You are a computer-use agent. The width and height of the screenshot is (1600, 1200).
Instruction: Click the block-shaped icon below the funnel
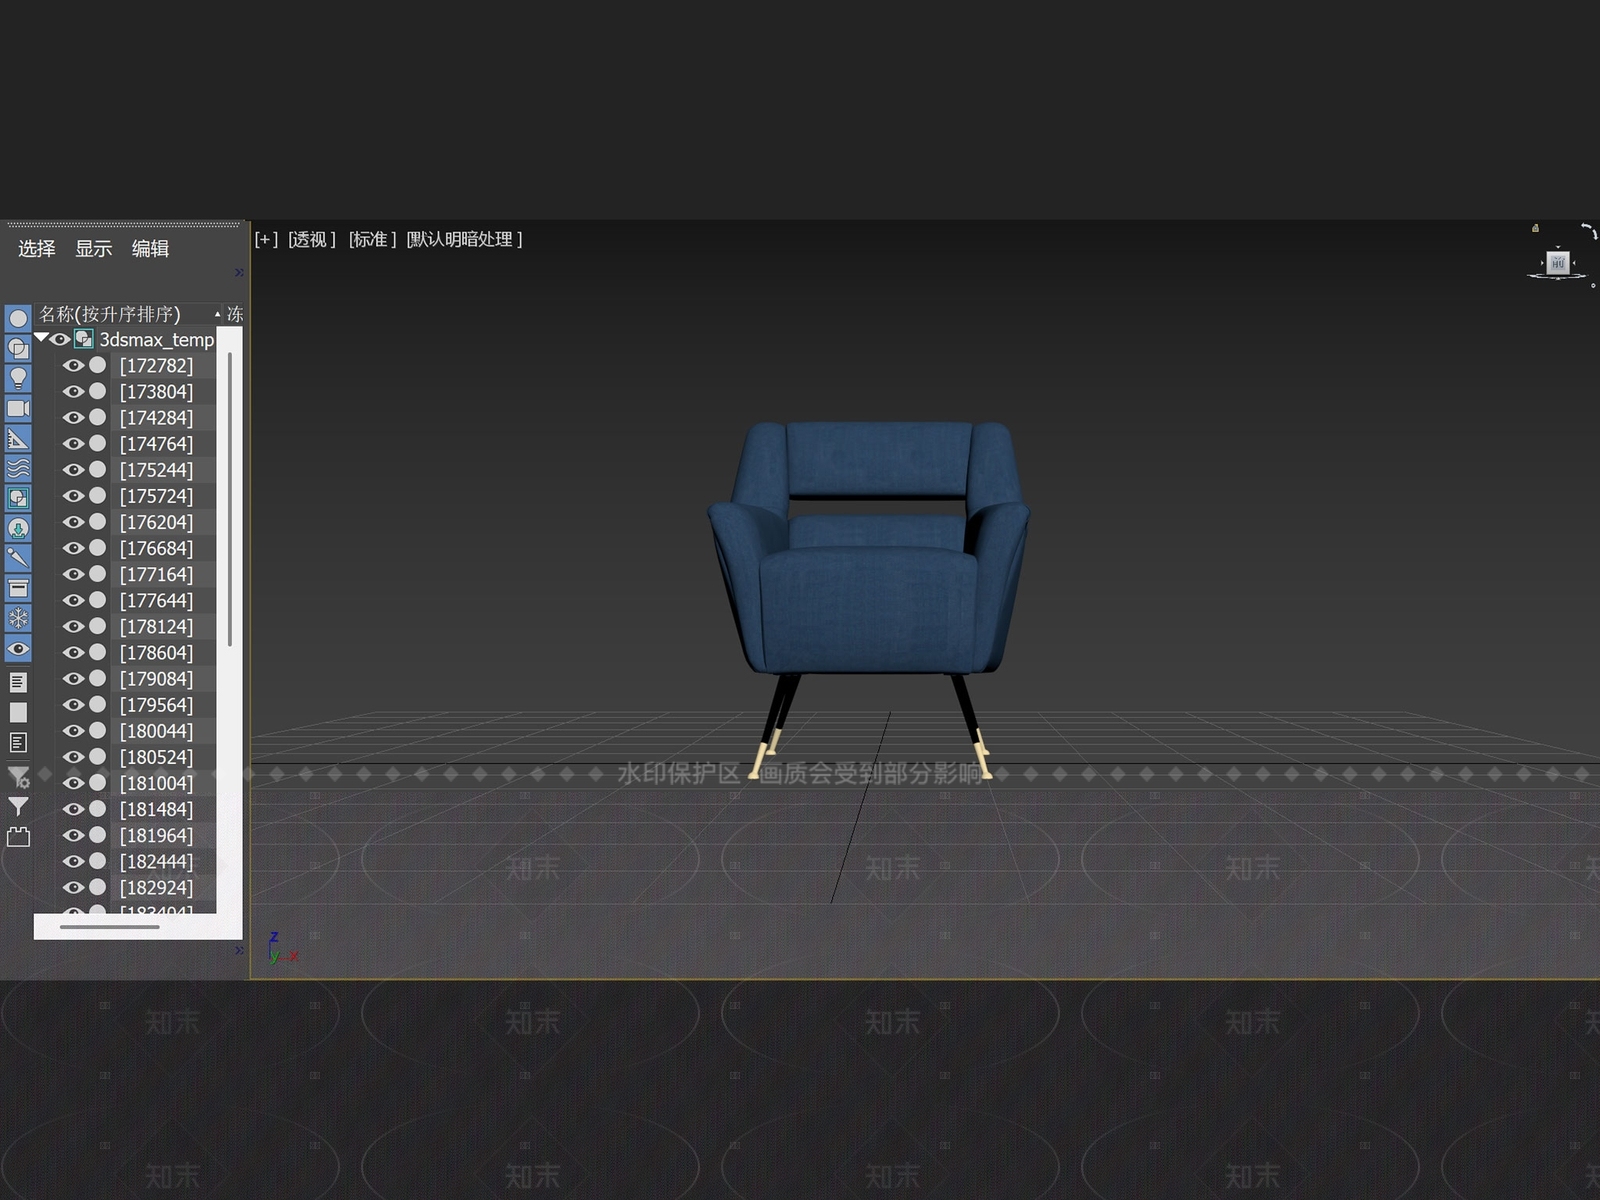(18, 837)
